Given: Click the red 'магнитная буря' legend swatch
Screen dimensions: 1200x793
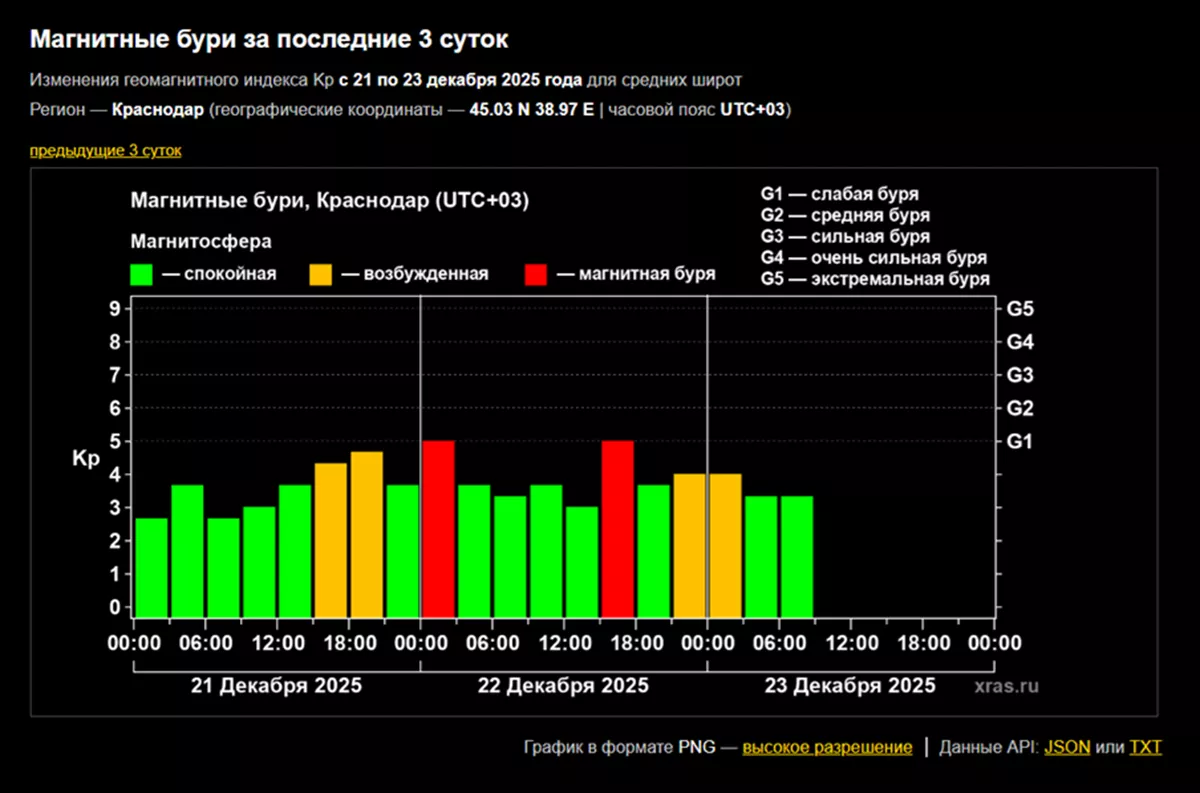Looking at the screenshot, I should [536, 275].
